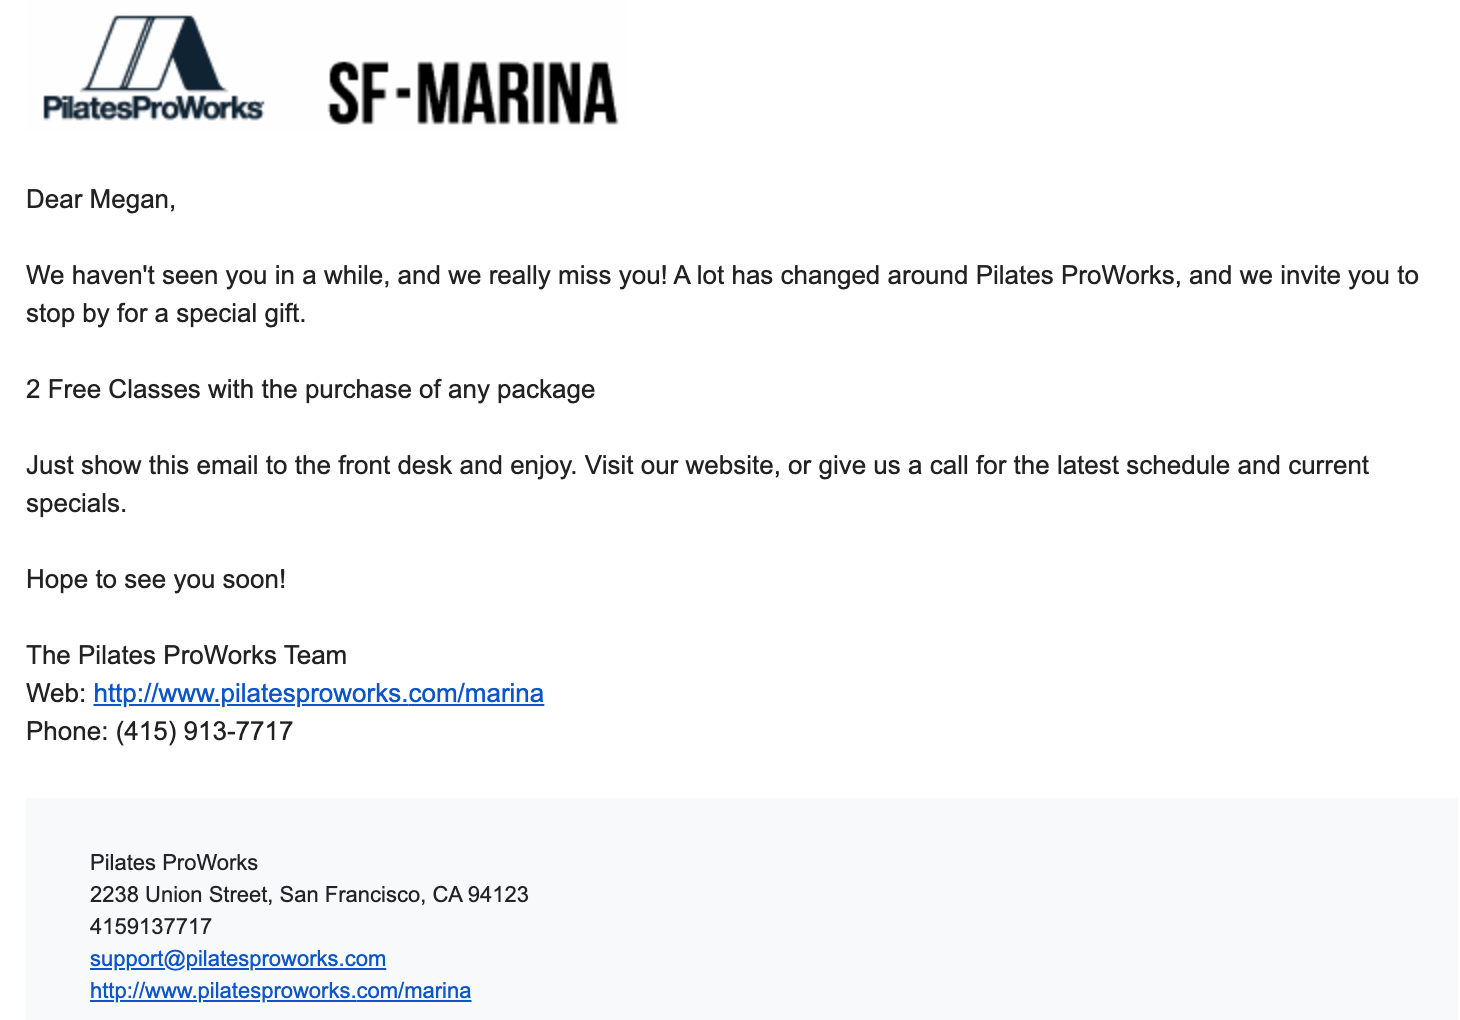The width and height of the screenshot is (1460, 1020).
Task: Click the Just show this email paragraph
Action: click(x=697, y=484)
